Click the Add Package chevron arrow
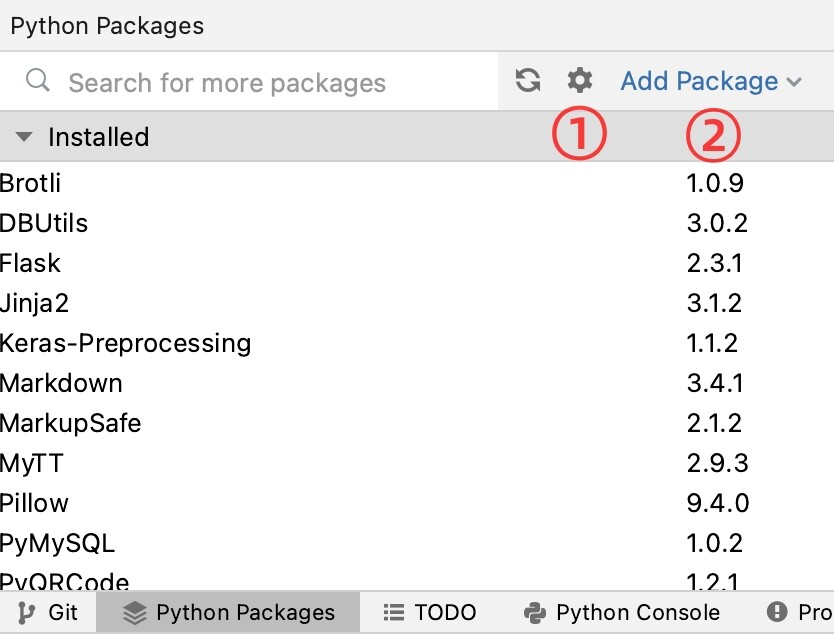The height and width of the screenshot is (634, 834). (795, 82)
